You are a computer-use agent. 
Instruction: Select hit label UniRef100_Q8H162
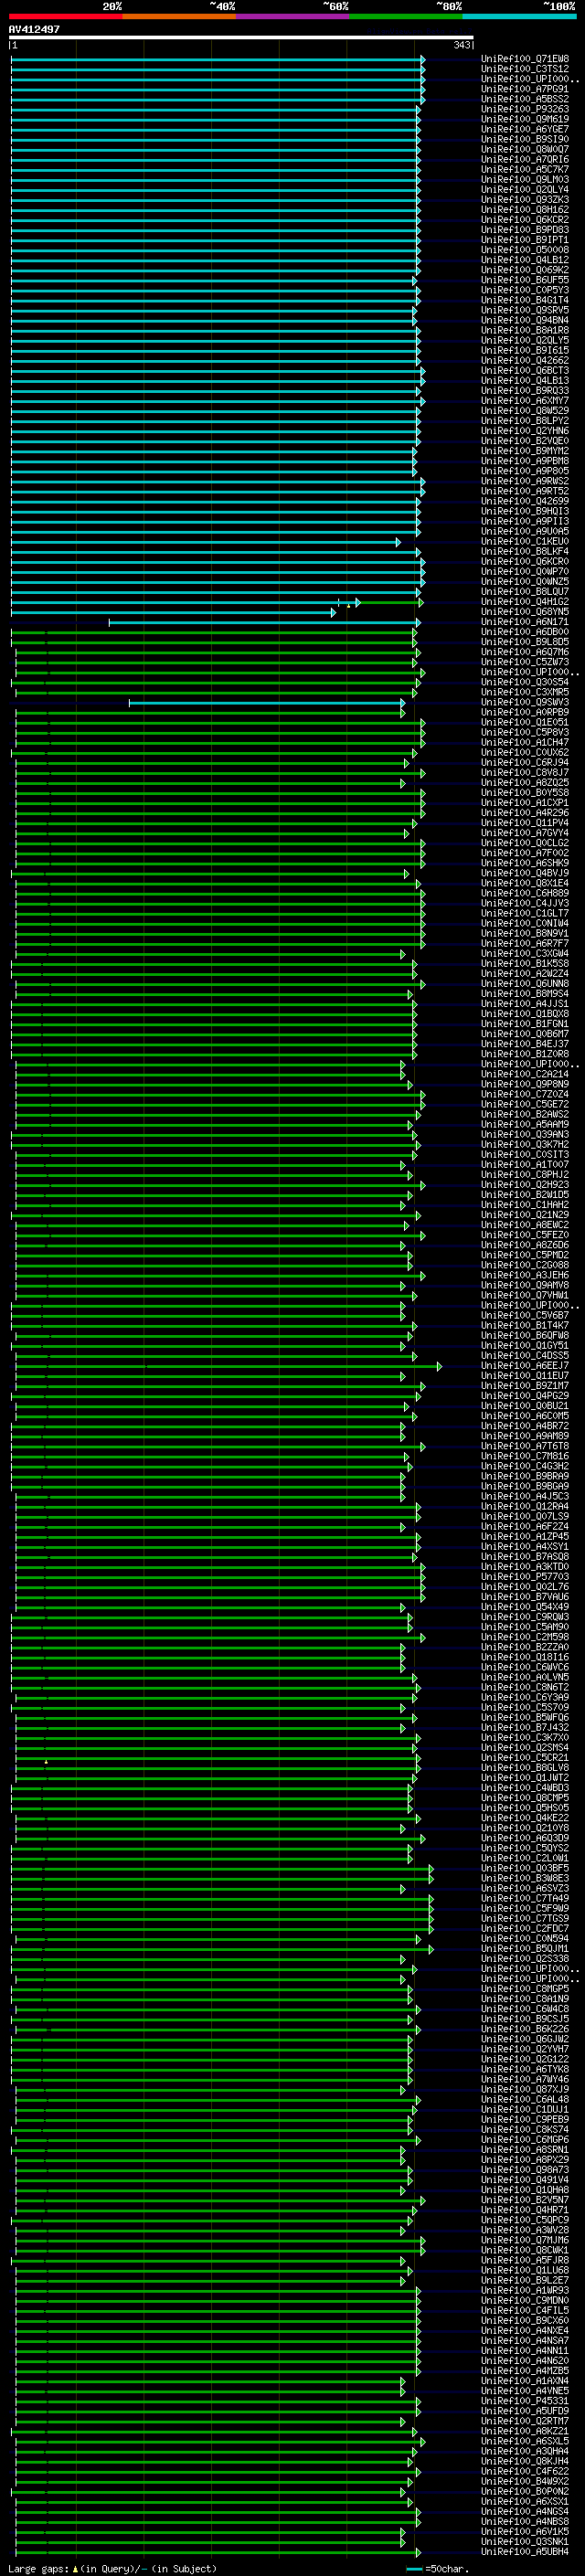pos(525,210)
